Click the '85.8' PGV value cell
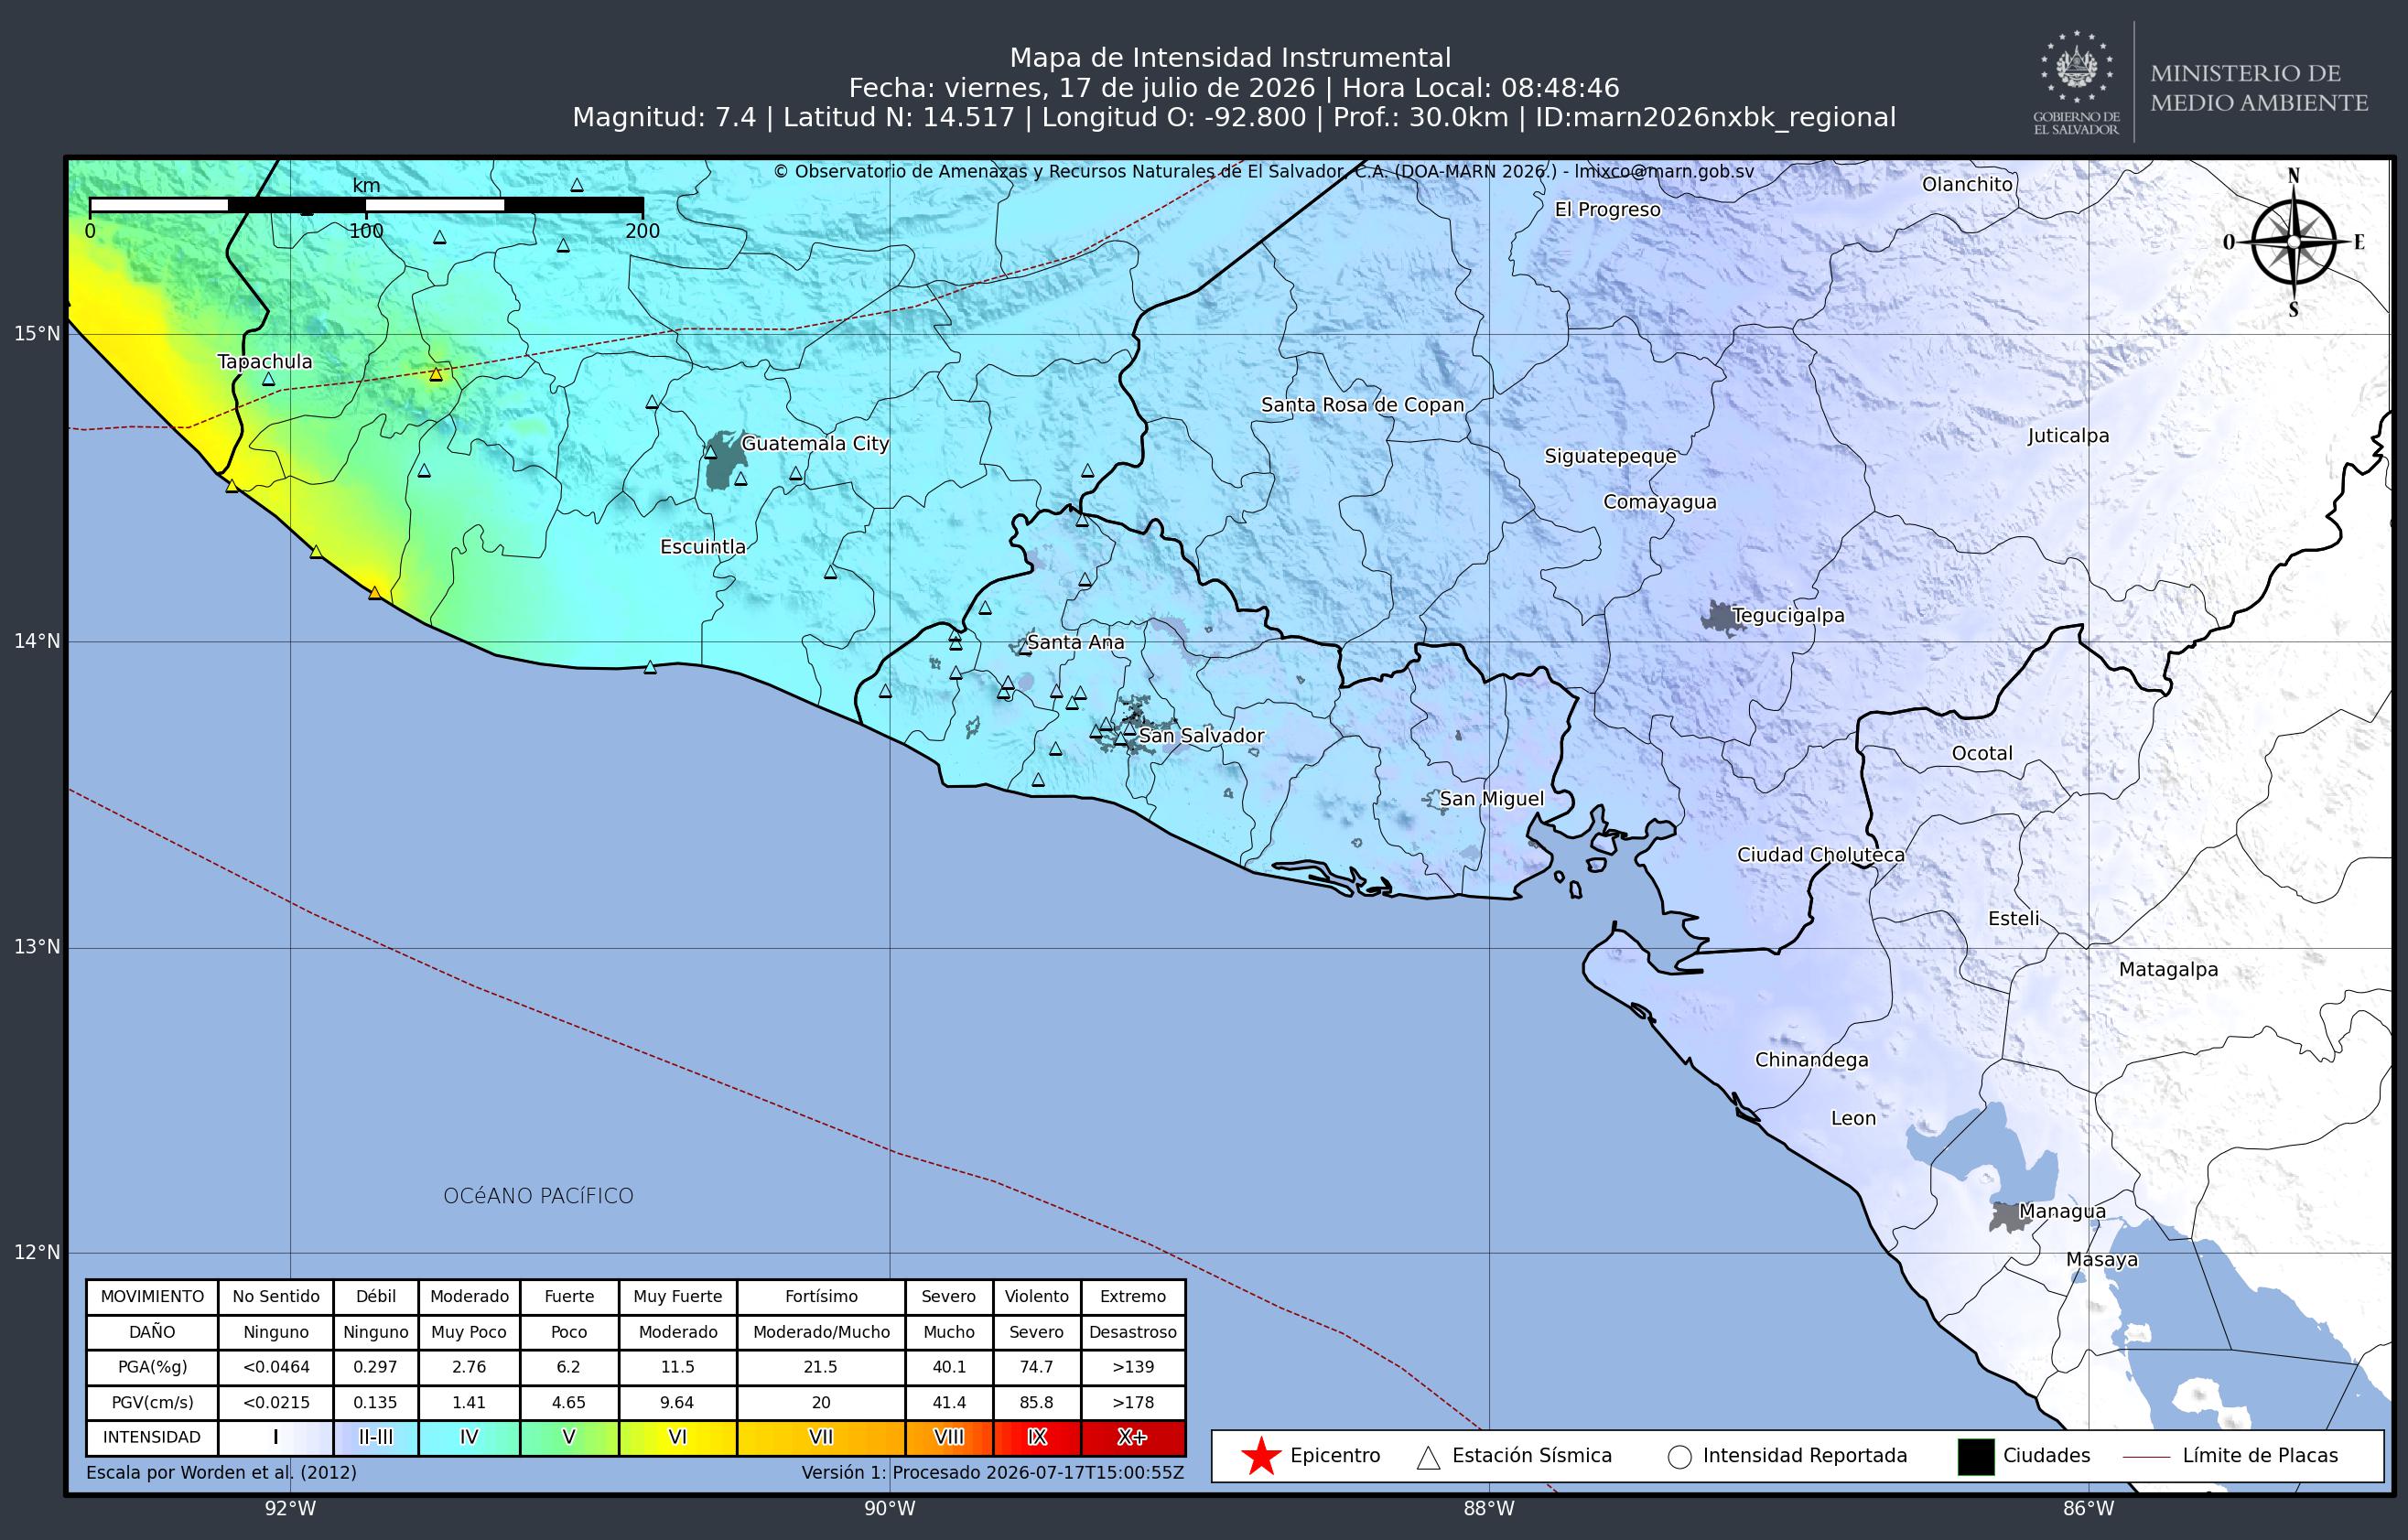The width and height of the screenshot is (2408, 1540). coord(1037,1403)
